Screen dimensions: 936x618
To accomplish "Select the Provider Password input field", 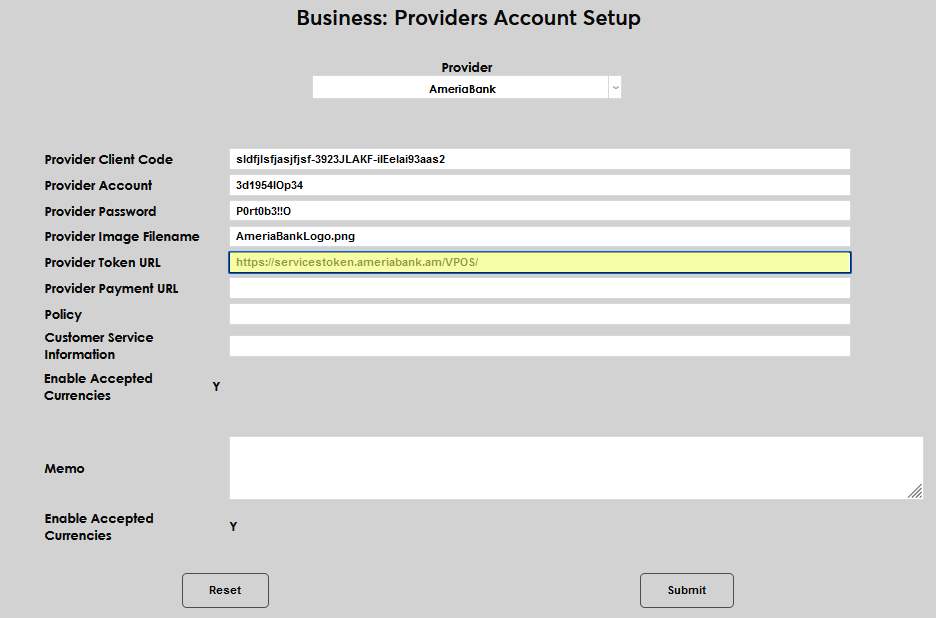I will coord(539,211).
